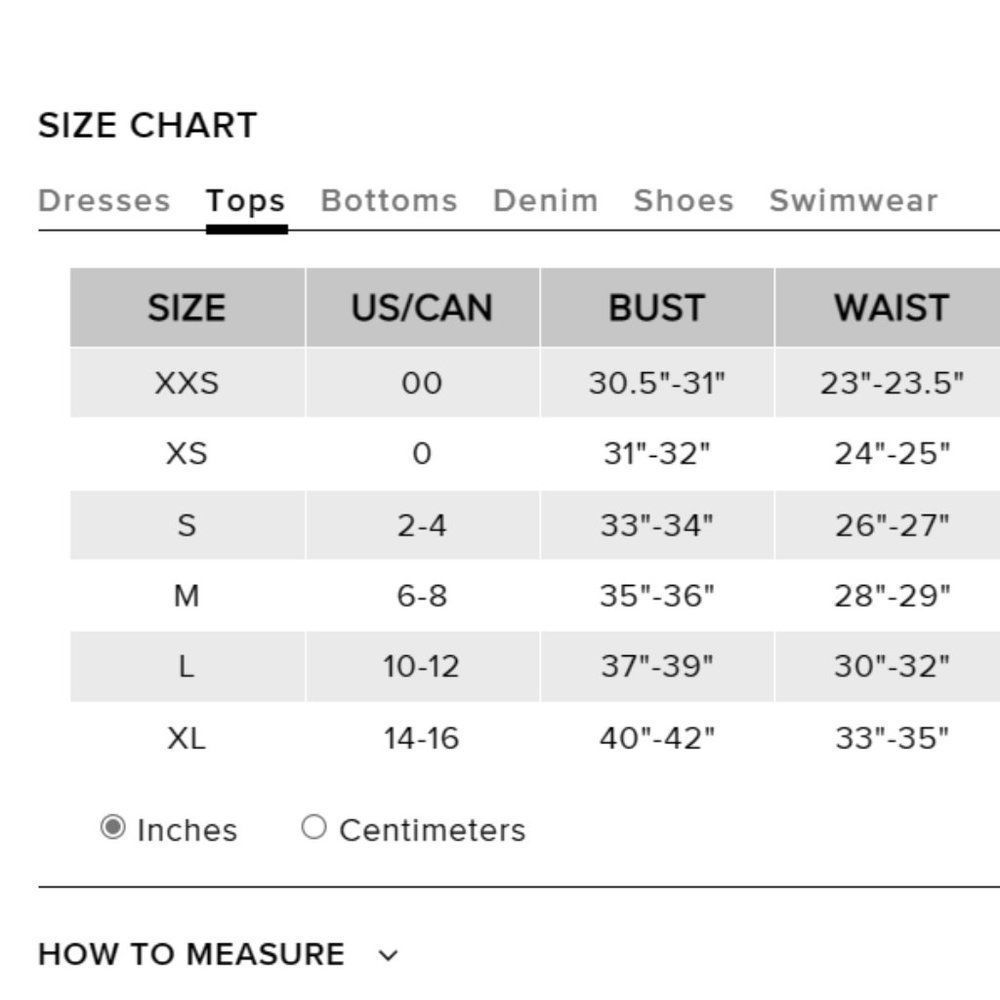
Task: Select the XL row of the chart
Action: [190, 738]
